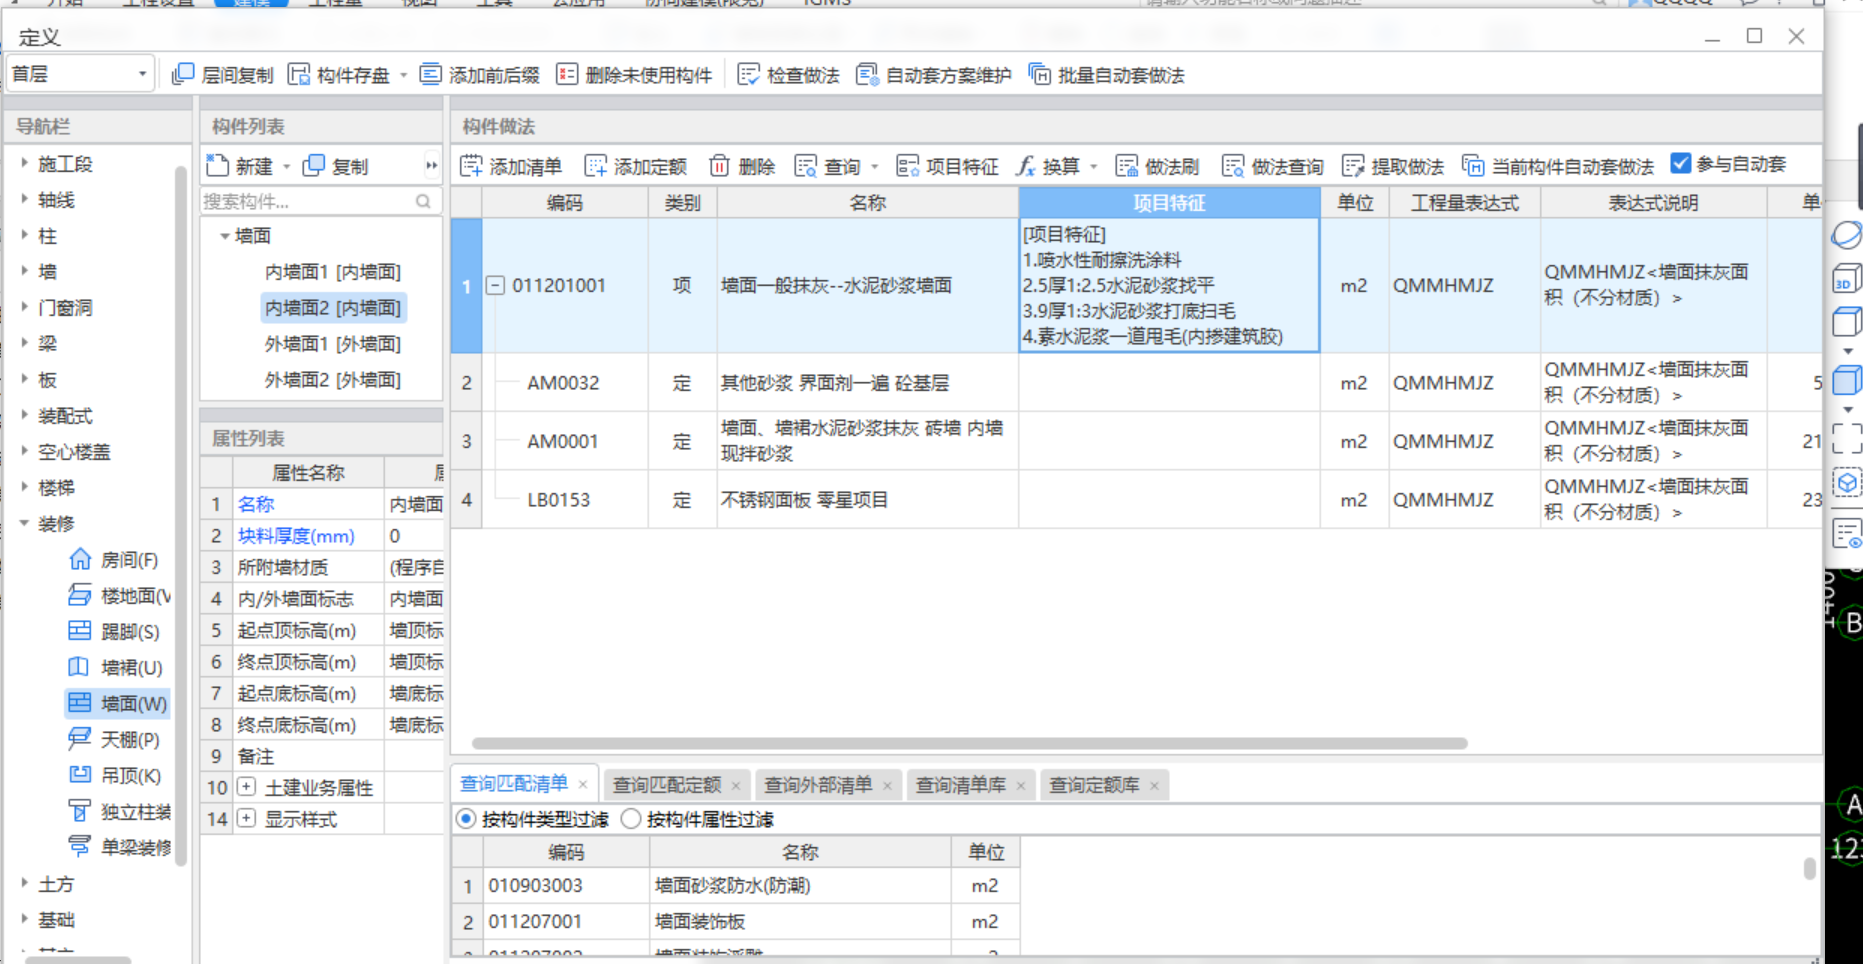This screenshot has height=964, width=1863.
Task: Click 当前构件自动套做法
Action: [x=1557, y=166]
